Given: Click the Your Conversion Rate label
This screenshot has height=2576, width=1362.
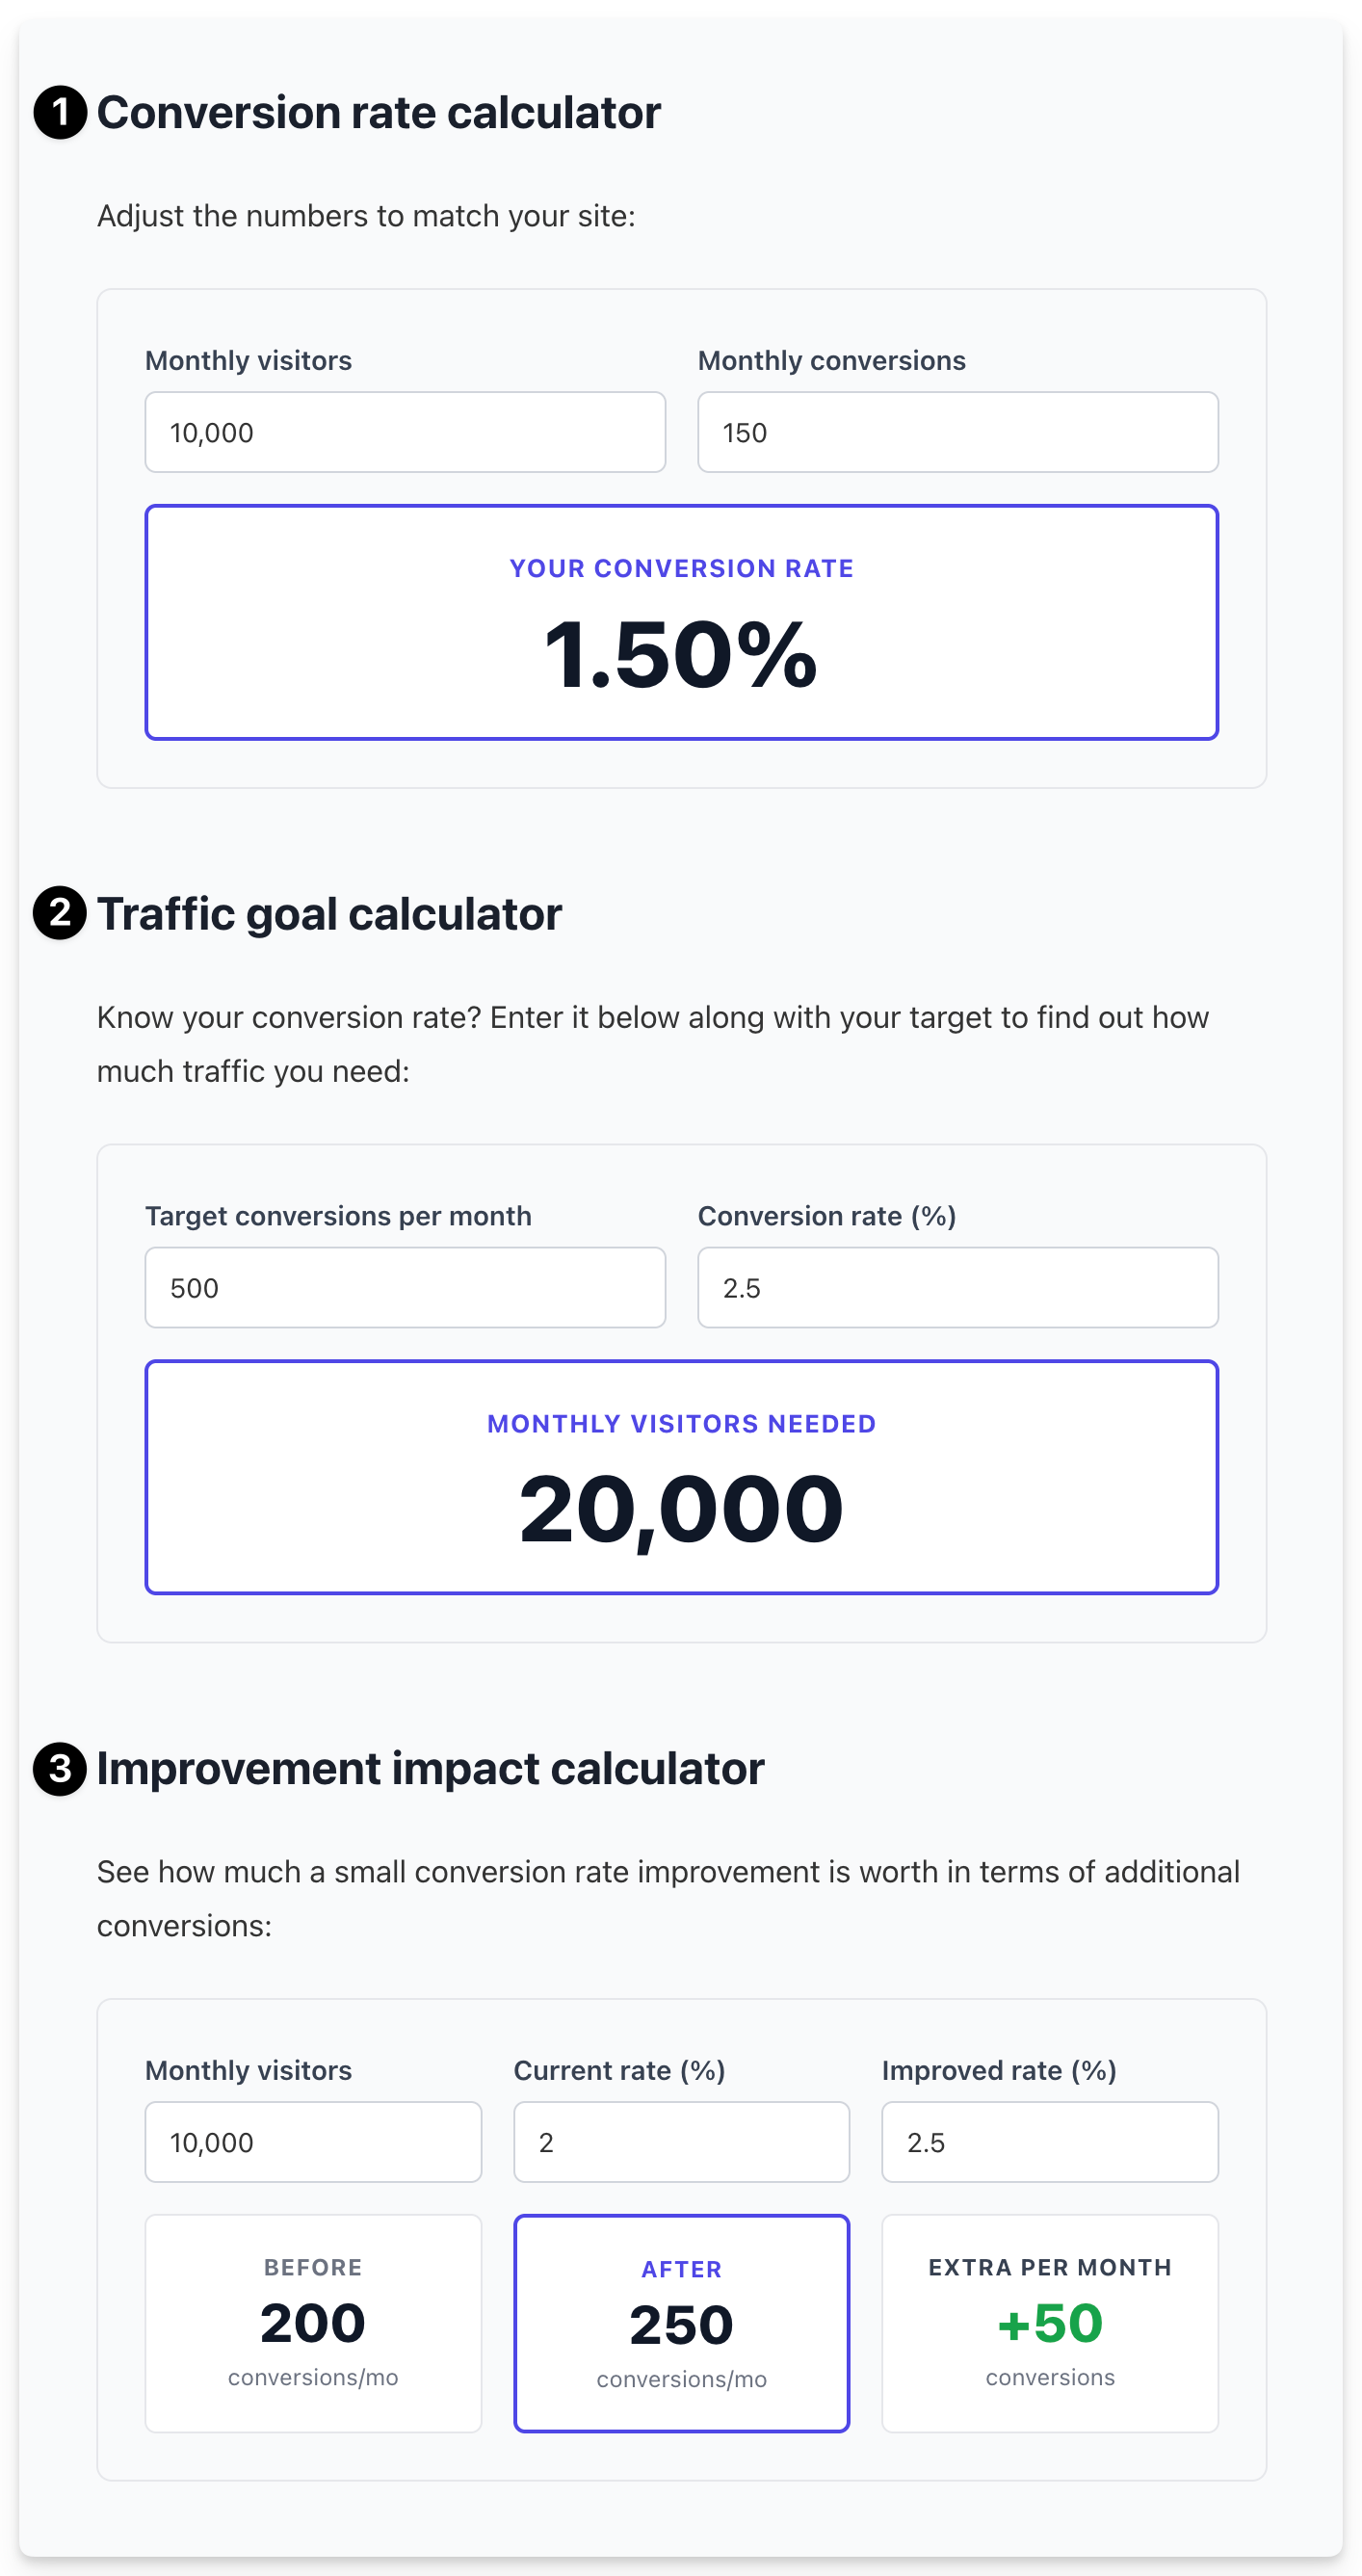Looking at the screenshot, I should pos(681,568).
